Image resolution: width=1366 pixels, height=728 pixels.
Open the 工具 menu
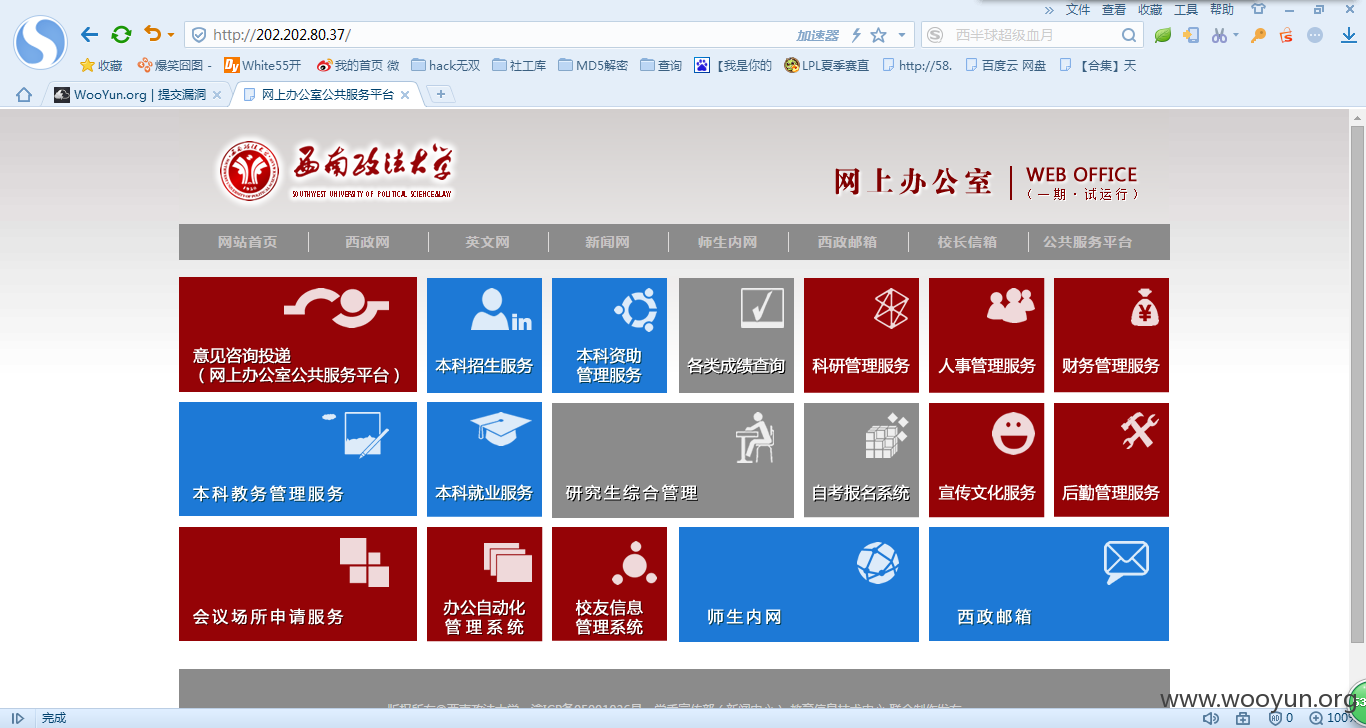[x=1186, y=9]
